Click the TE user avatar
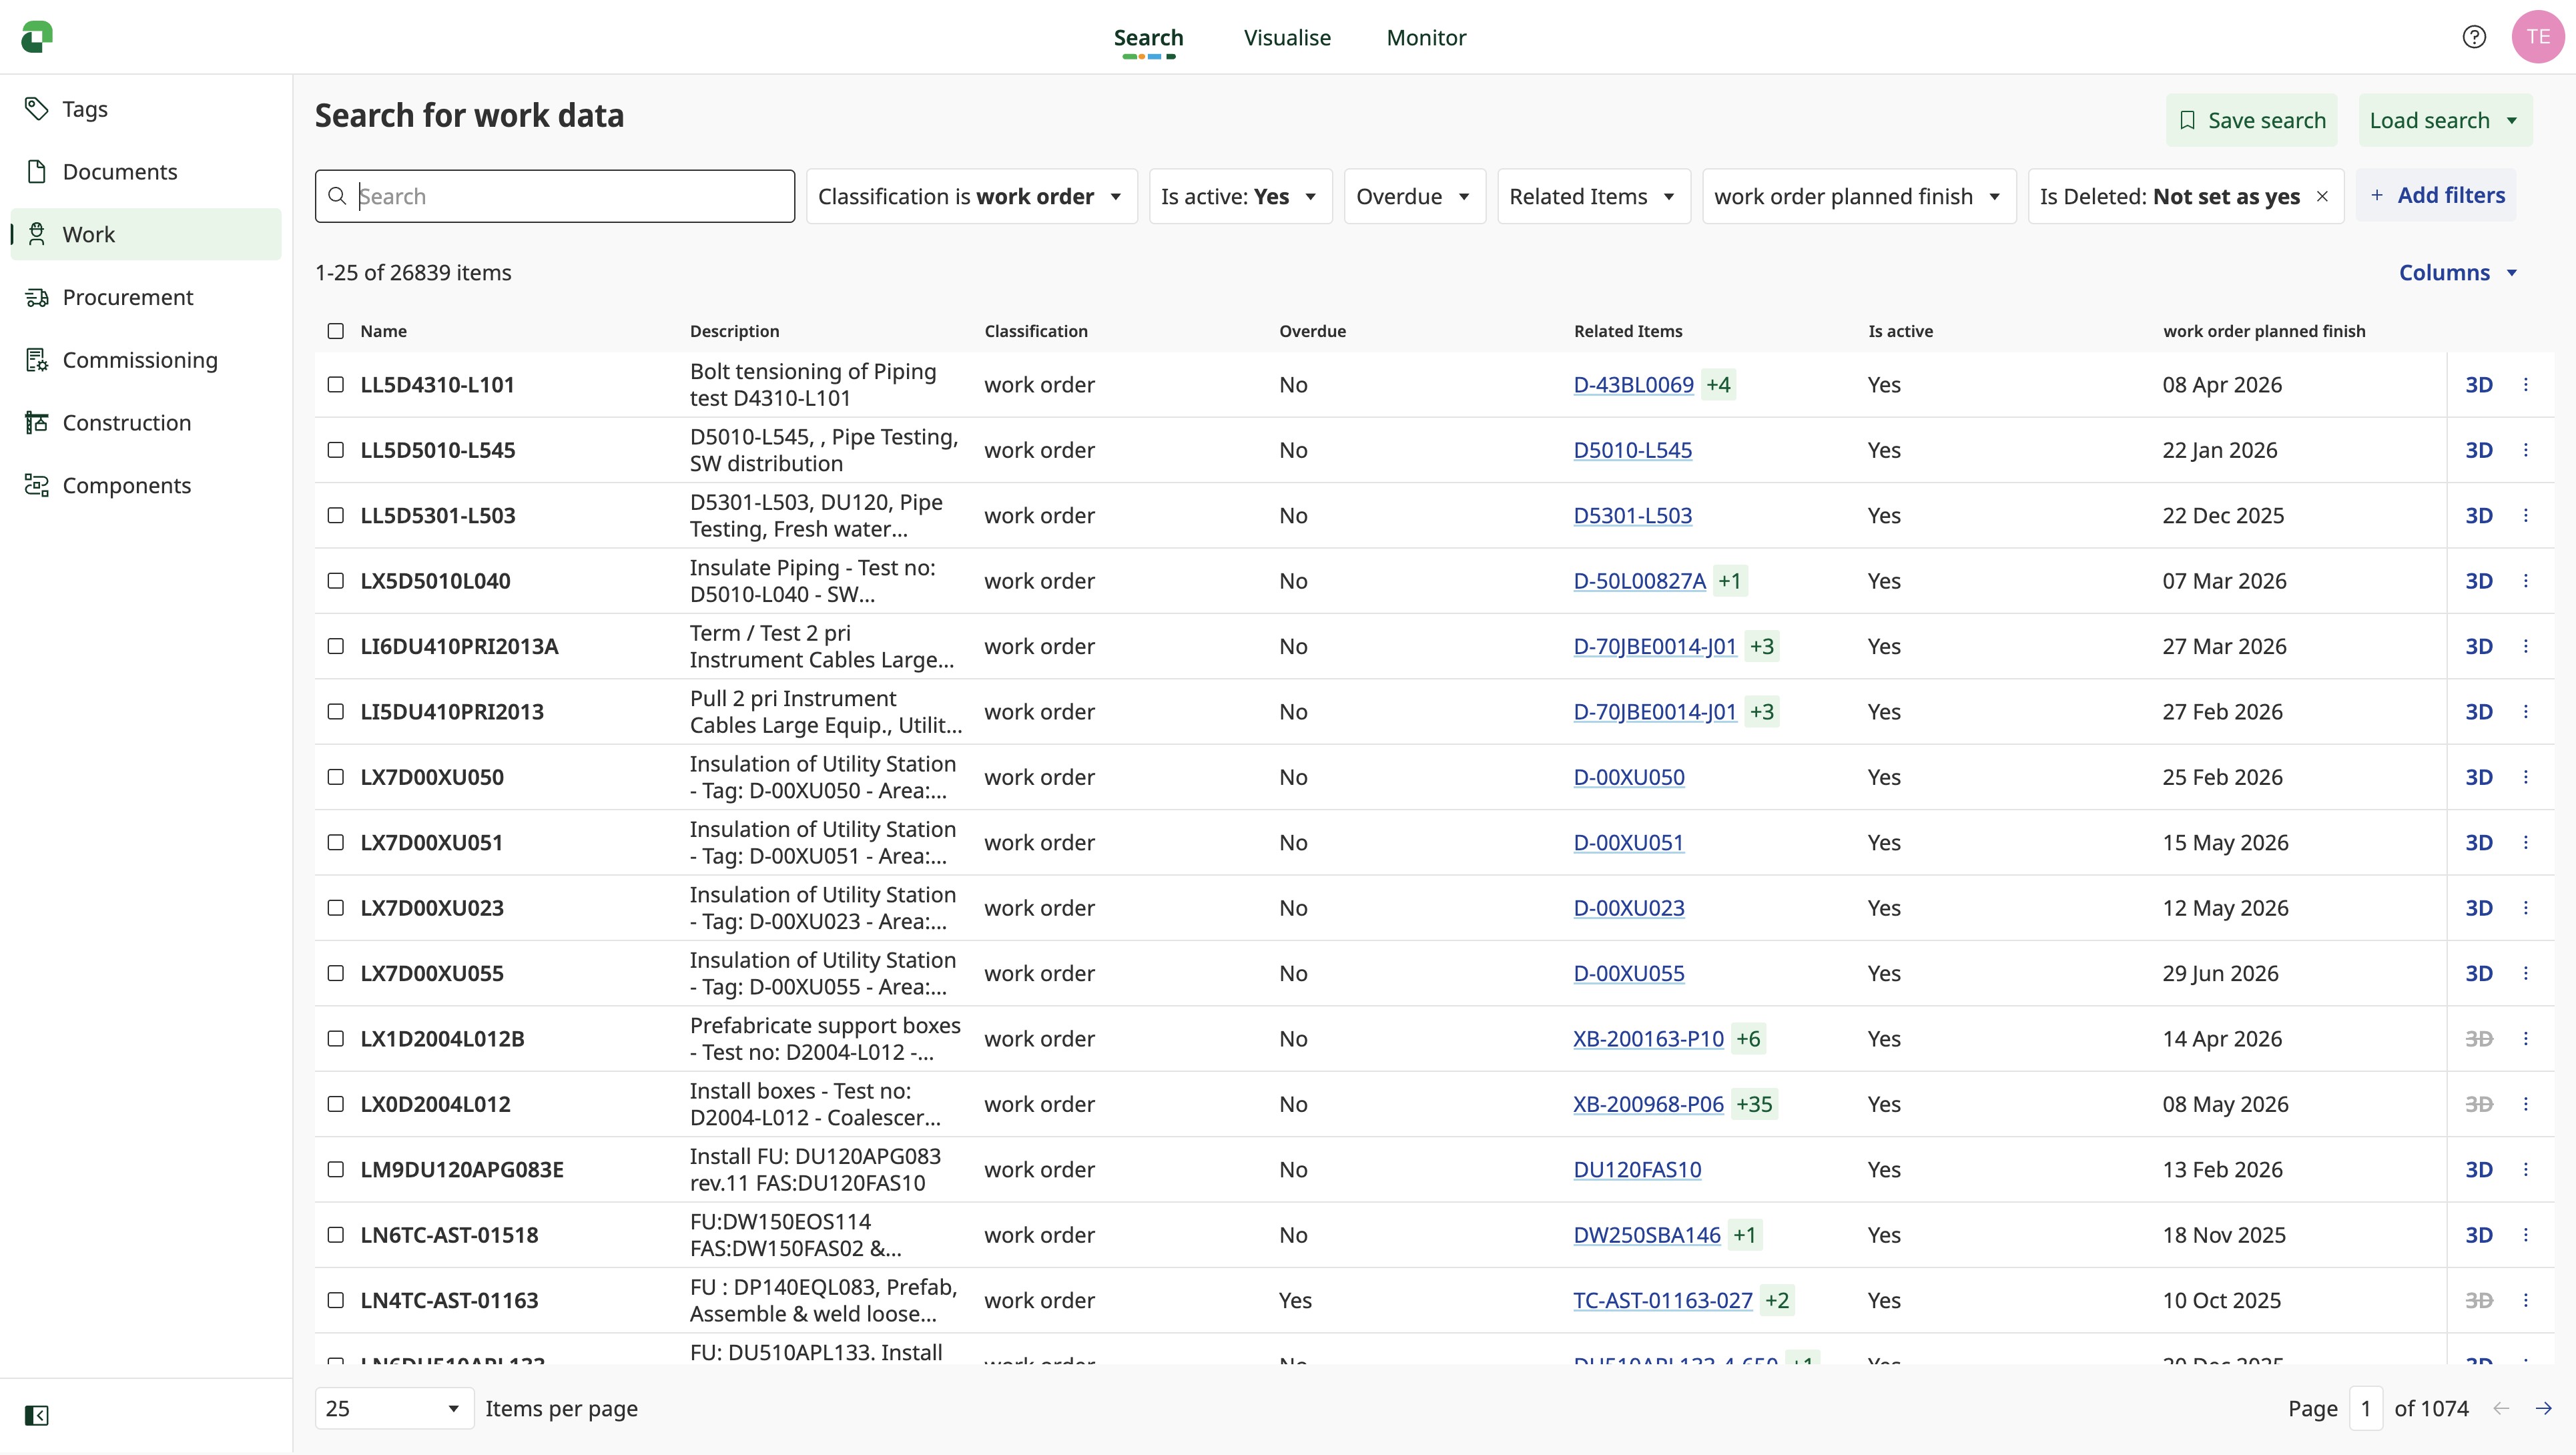The image size is (2576, 1455). (x=2537, y=37)
